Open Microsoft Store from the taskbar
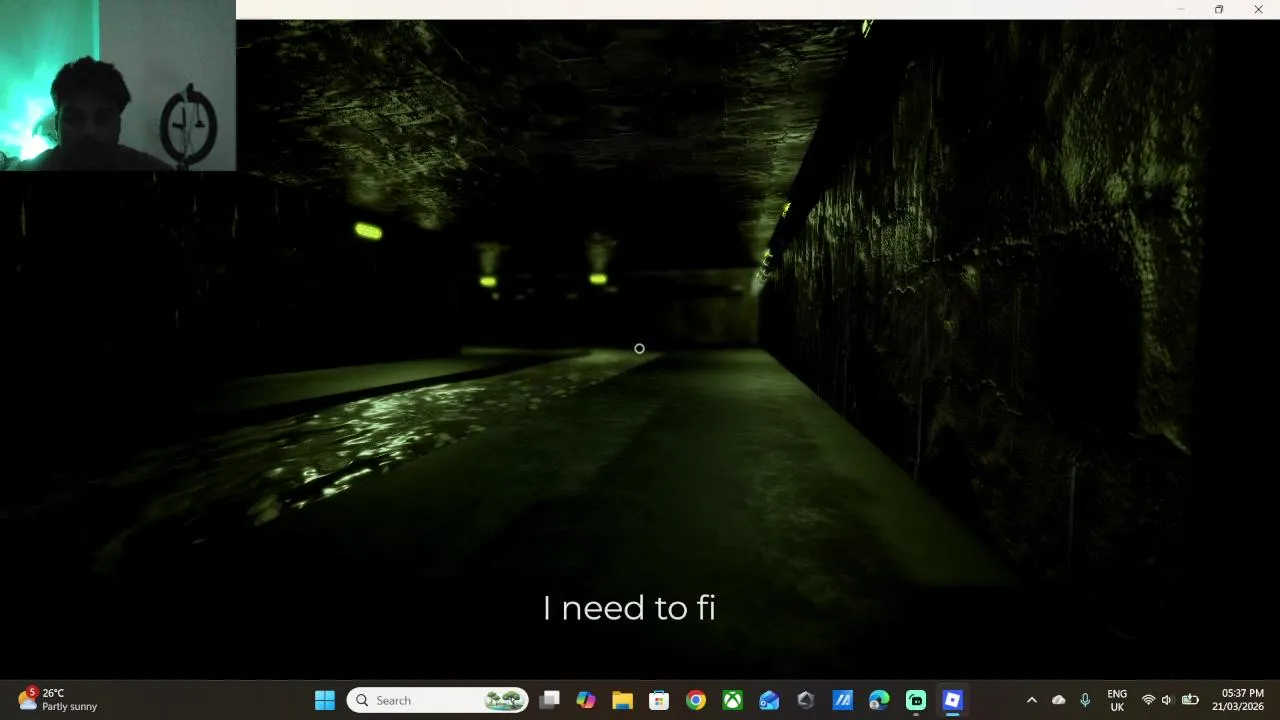This screenshot has width=1280, height=720. (659, 700)
